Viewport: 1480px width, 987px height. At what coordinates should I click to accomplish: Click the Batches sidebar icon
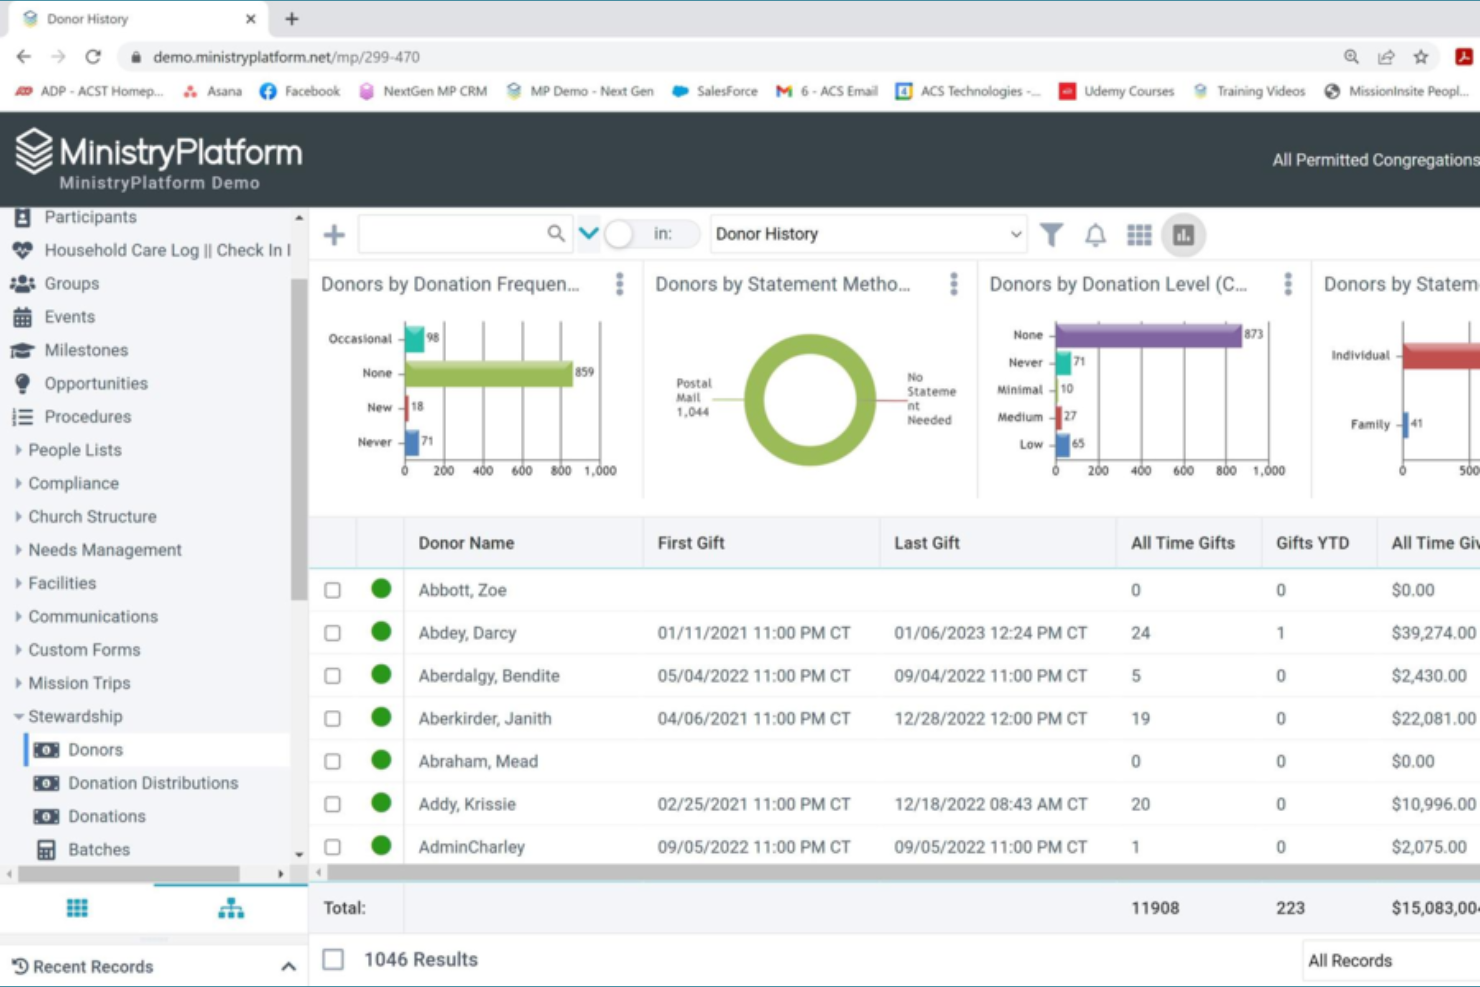(47, 849)
